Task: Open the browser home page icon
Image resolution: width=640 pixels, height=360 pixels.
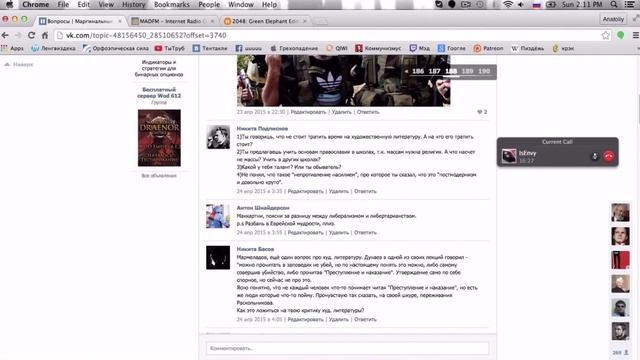Action: (x=44, y=36)
